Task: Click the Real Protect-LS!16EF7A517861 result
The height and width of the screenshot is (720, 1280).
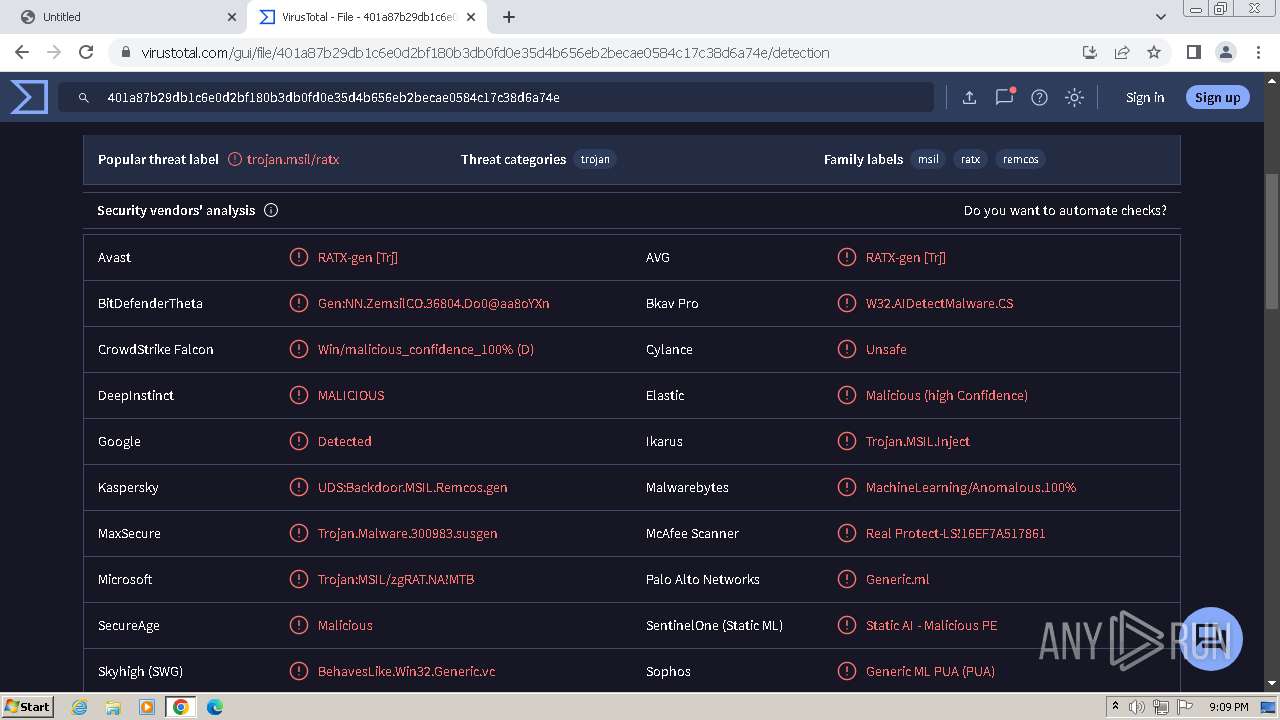Action: [x=955, y=533]
